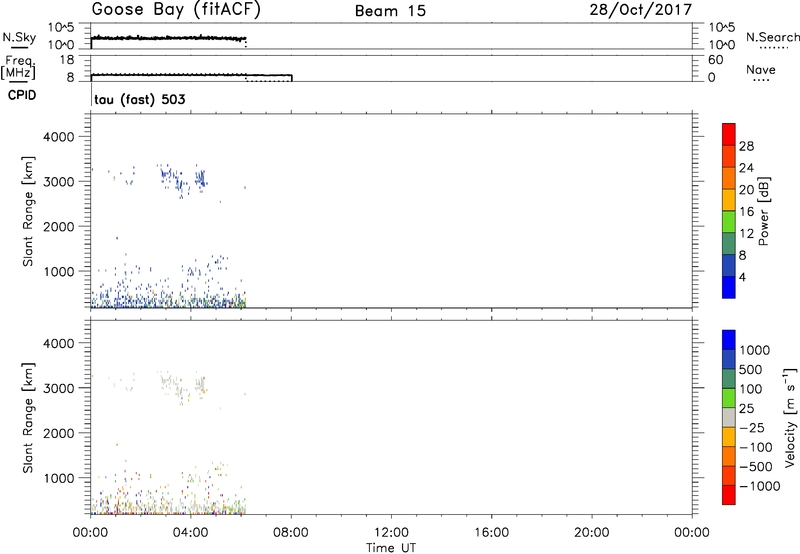The width and height of the screenshot is (800, 554).
Task: Click the 'Power [dB]' colorbar label
Action: tap(764, 211)
